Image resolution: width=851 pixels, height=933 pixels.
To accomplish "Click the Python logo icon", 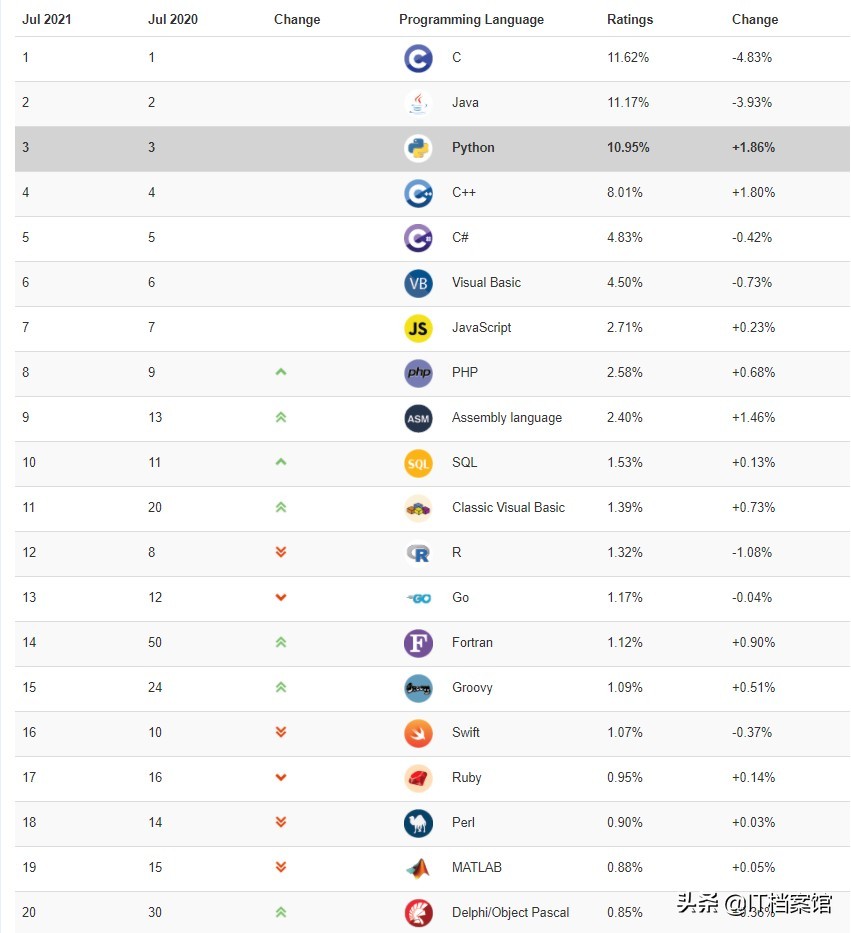I will click(418, 148).
